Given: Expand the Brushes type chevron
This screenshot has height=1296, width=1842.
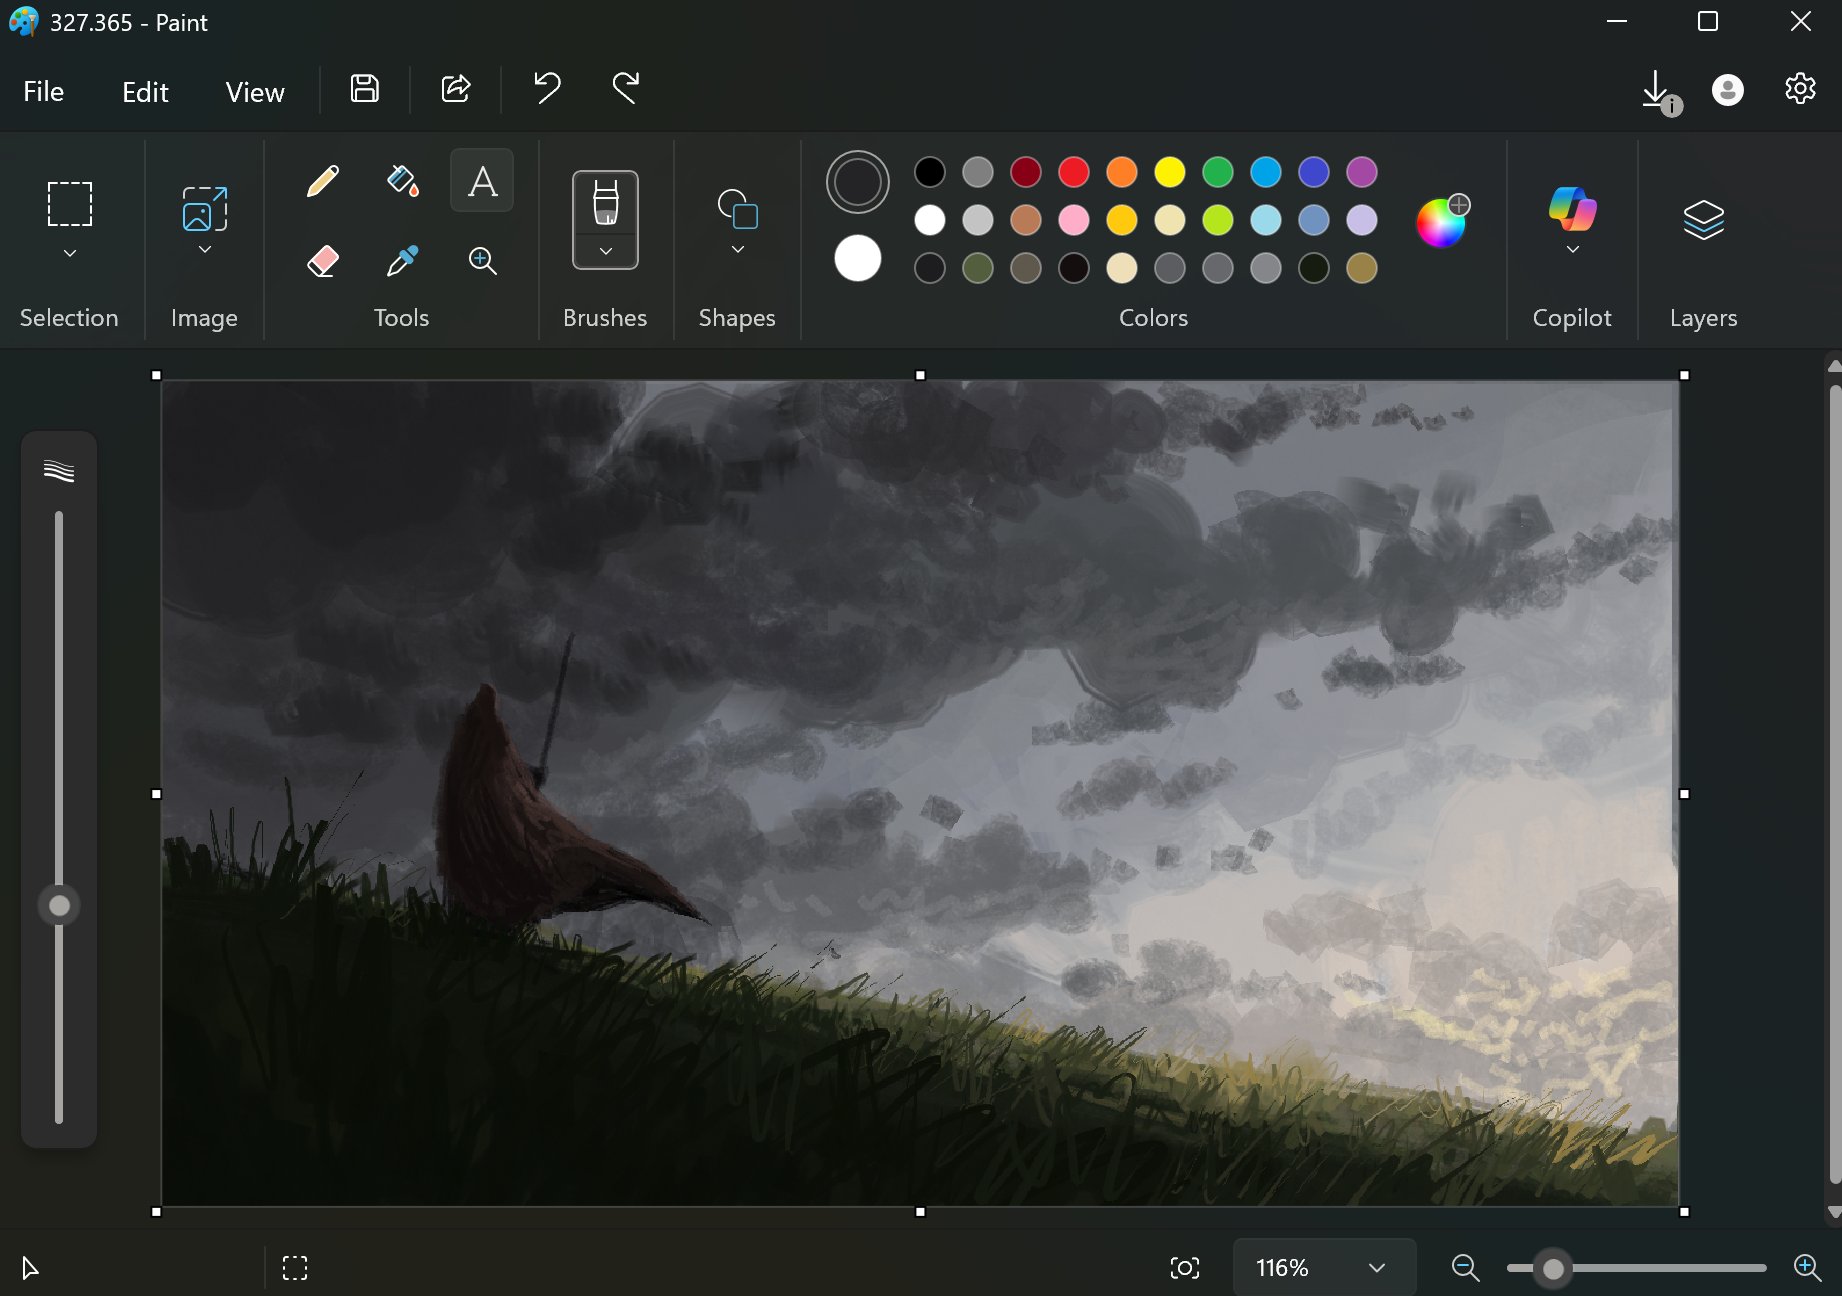Looking at the screenshot, I should click(605, 252).
